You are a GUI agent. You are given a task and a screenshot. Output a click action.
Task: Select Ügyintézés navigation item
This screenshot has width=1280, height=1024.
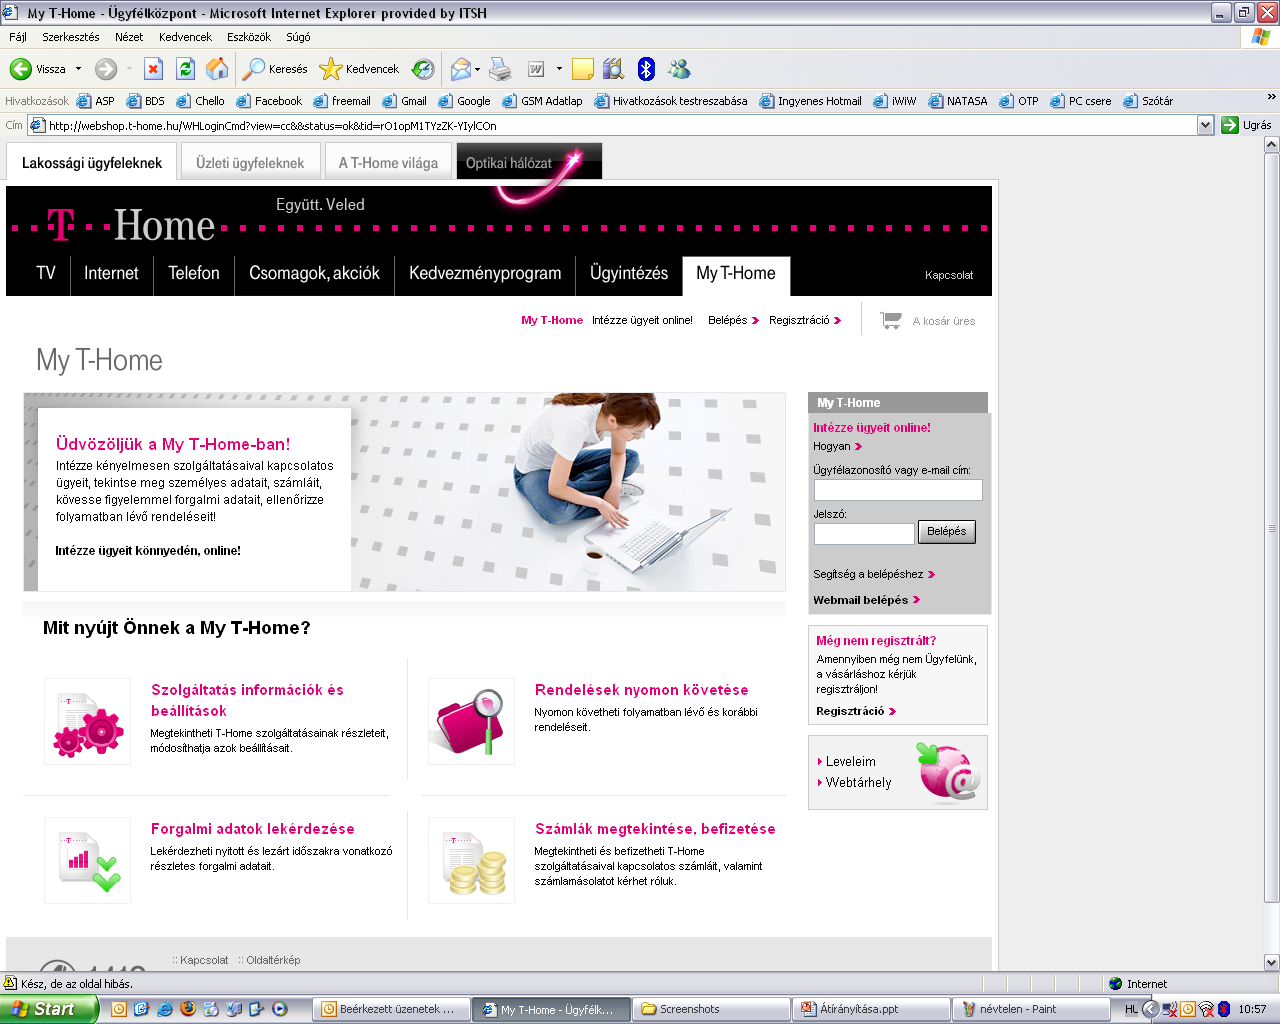click(629, 274)
